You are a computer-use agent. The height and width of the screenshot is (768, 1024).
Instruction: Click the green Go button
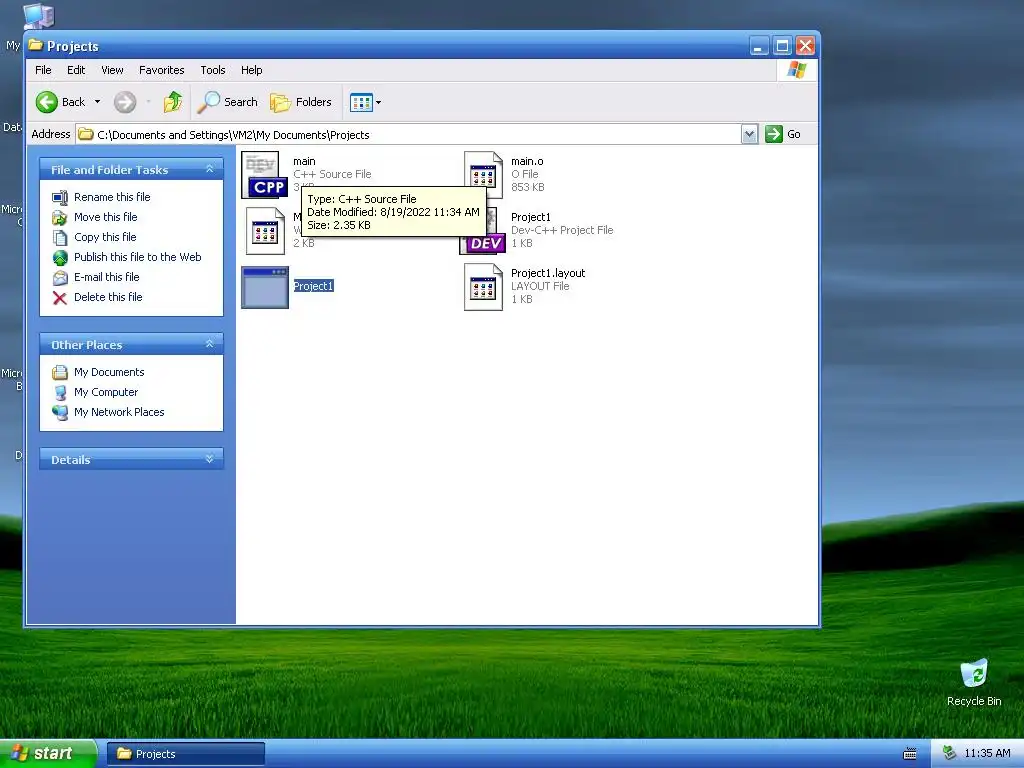point(783,134)
